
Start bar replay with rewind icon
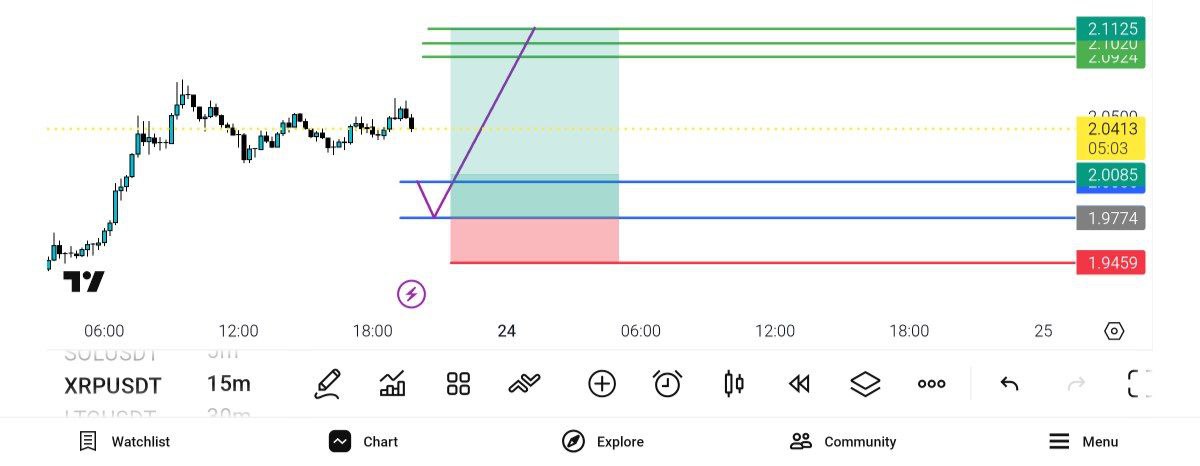(x=799, y=384)
